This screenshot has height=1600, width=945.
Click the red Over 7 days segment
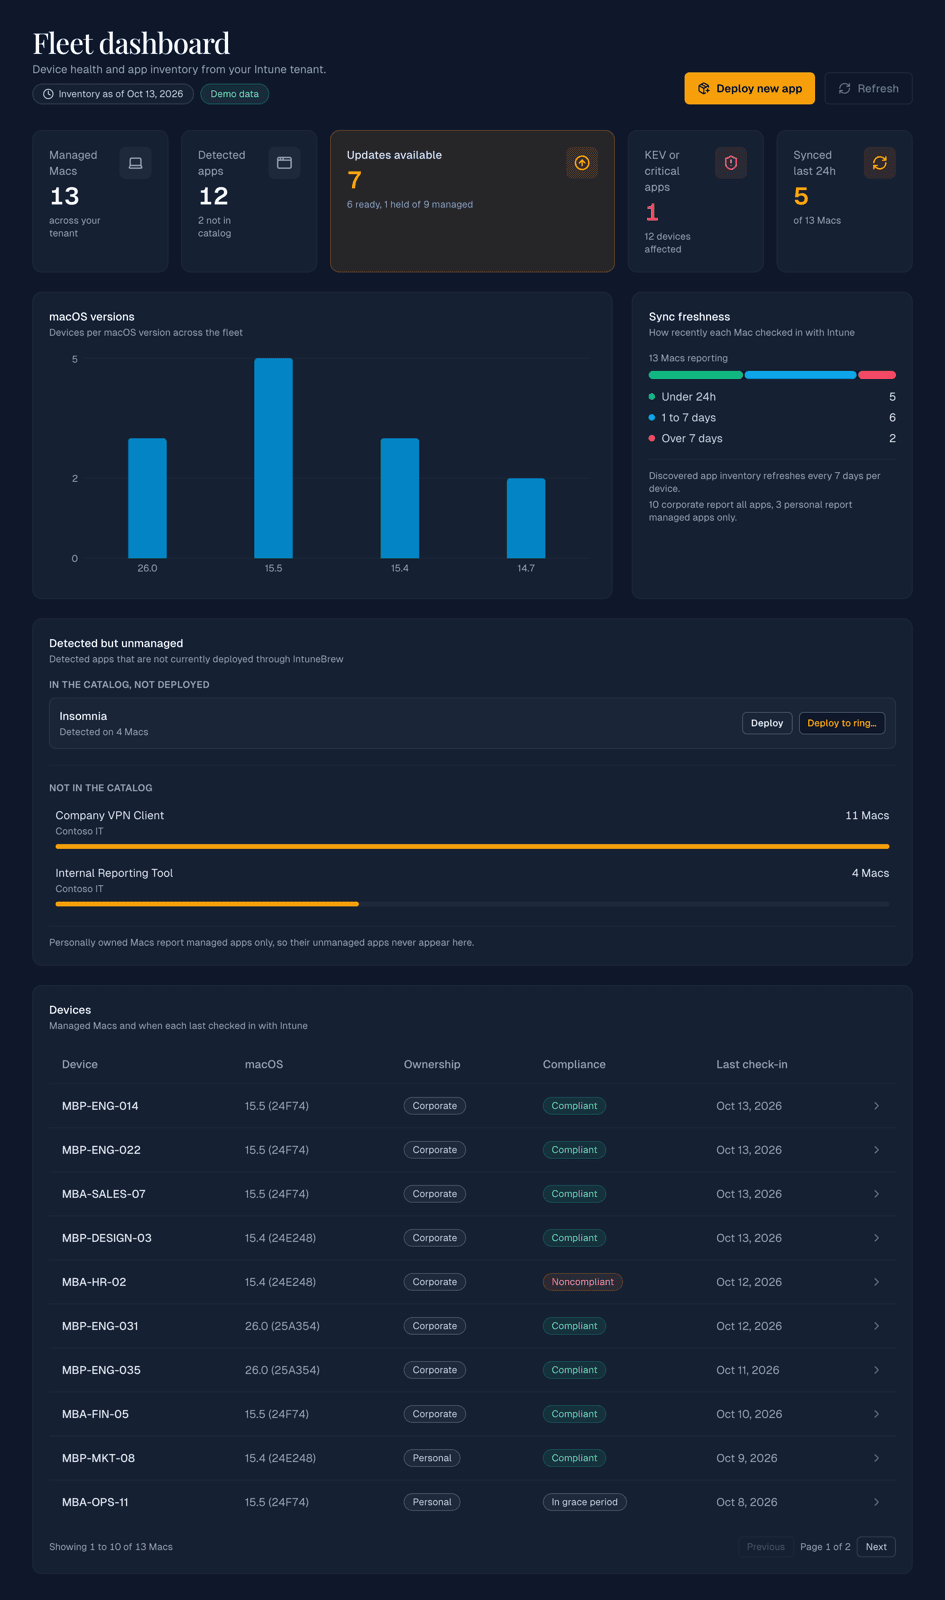coord(877,375)
